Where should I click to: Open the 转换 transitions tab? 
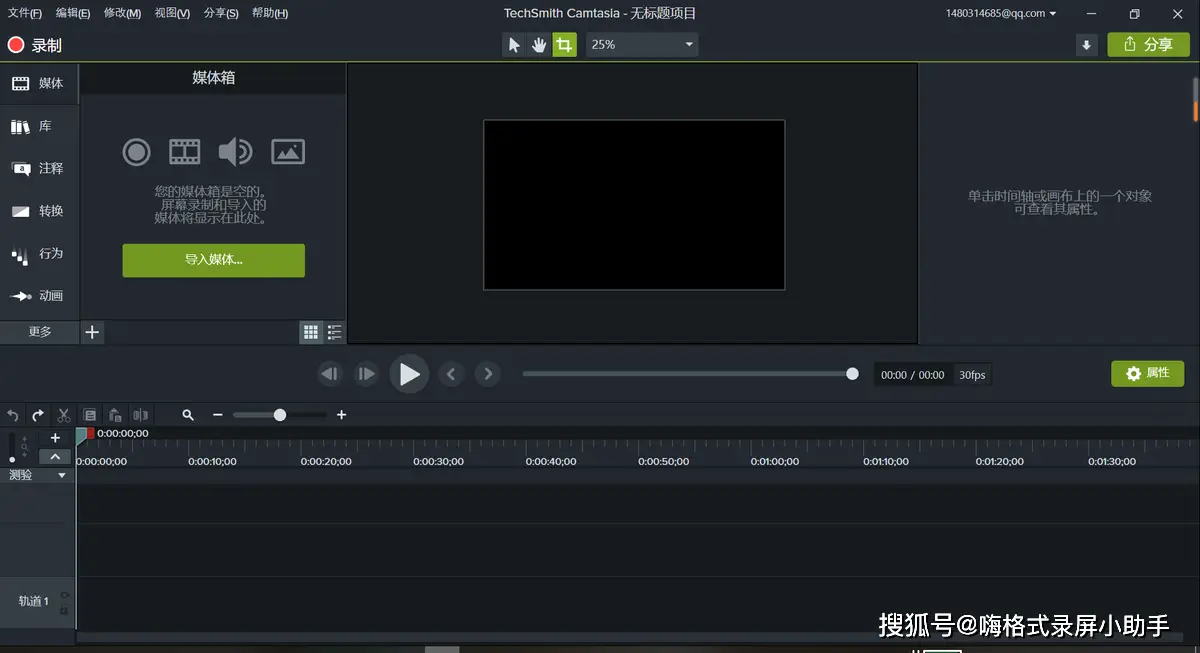(39, 211)
